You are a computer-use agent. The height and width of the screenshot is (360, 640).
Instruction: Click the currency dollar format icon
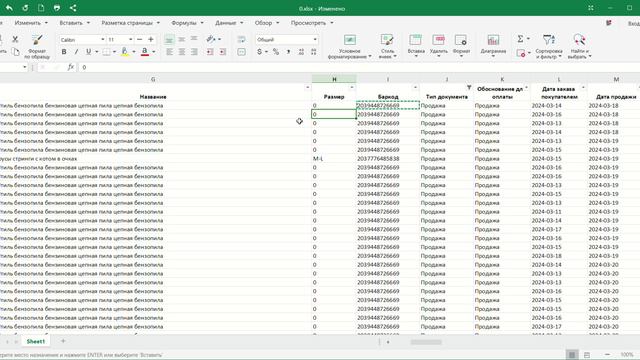[259, 52]
